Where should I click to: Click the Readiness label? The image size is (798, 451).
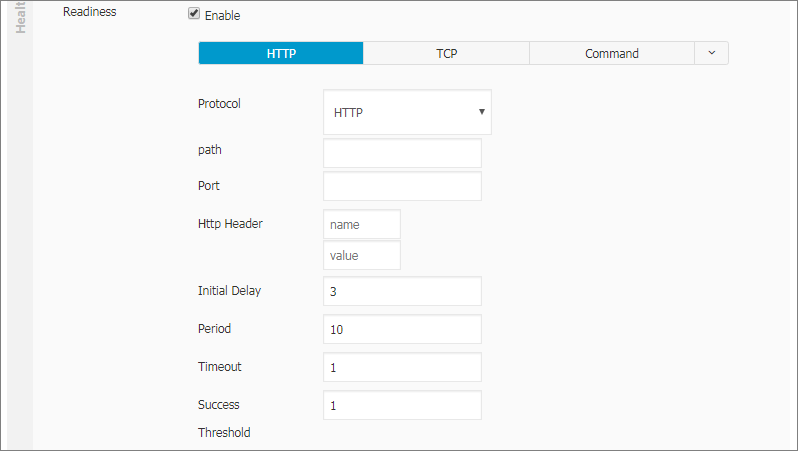(x=90, y=12)
